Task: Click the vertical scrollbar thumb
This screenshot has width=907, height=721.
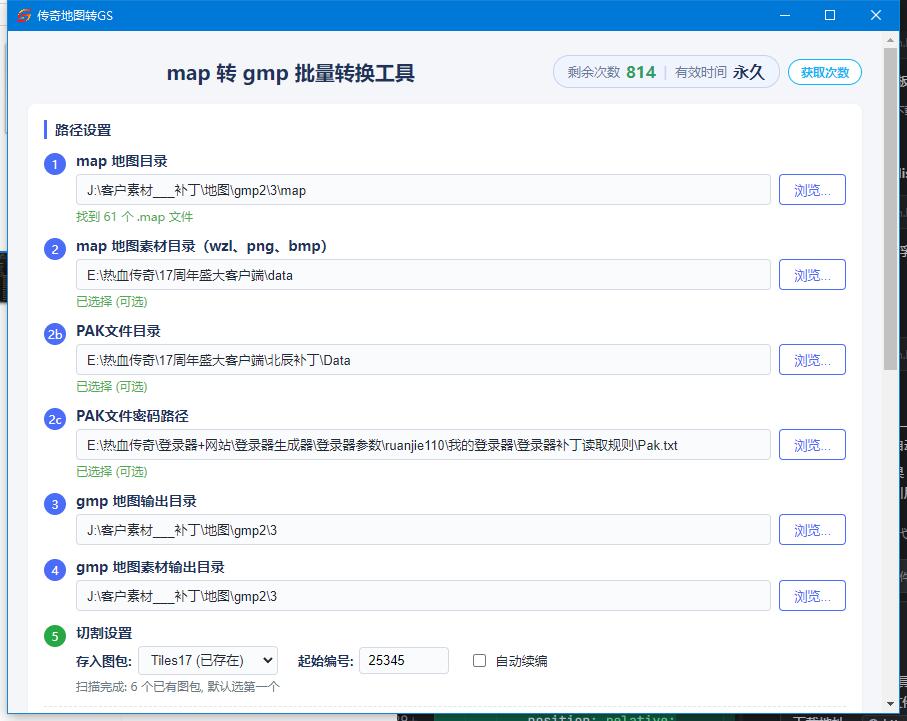Action: click(890, 208)
